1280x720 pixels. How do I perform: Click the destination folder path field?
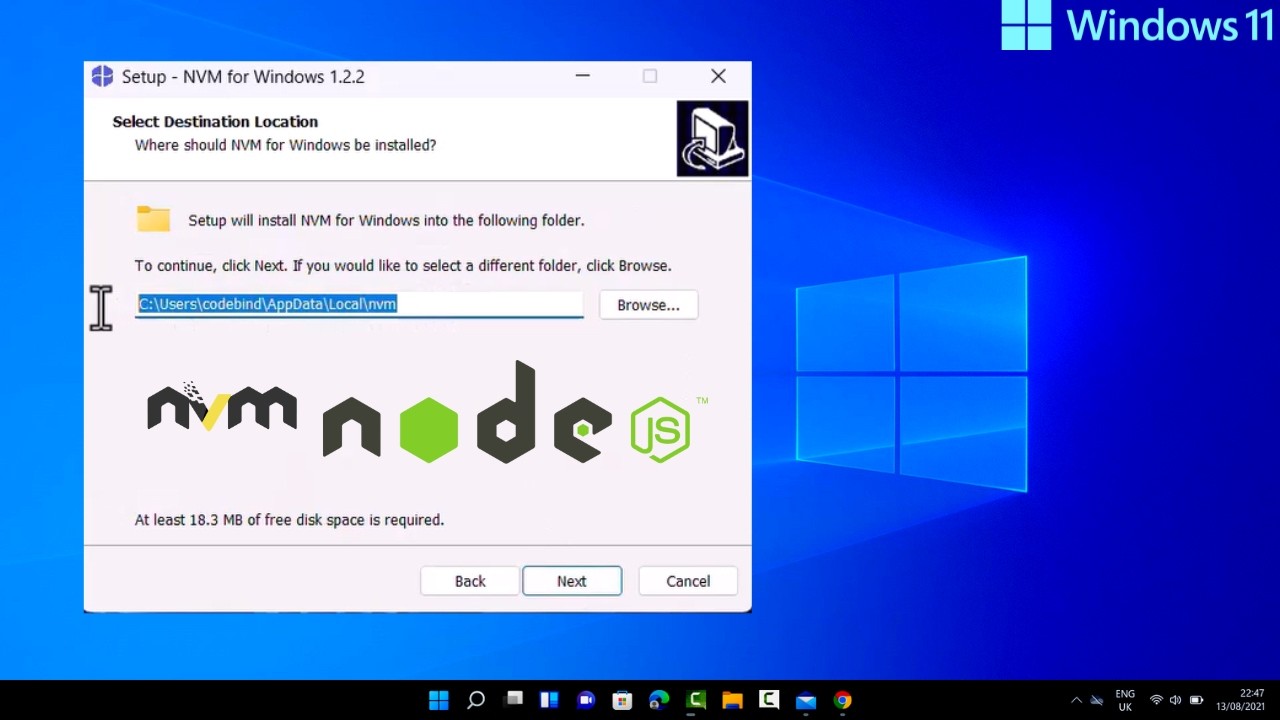(359, 304)
